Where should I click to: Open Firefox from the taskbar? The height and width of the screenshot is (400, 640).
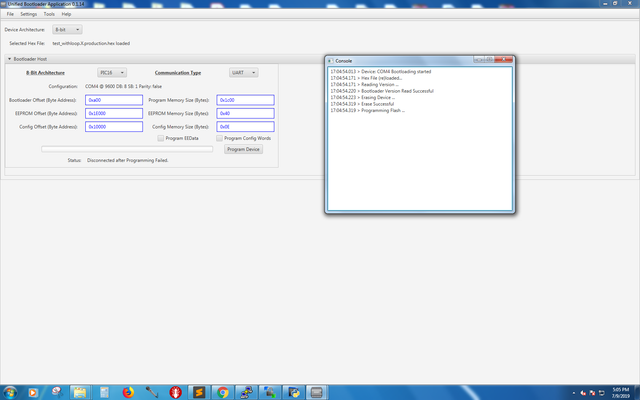click(x=128, y=393)
